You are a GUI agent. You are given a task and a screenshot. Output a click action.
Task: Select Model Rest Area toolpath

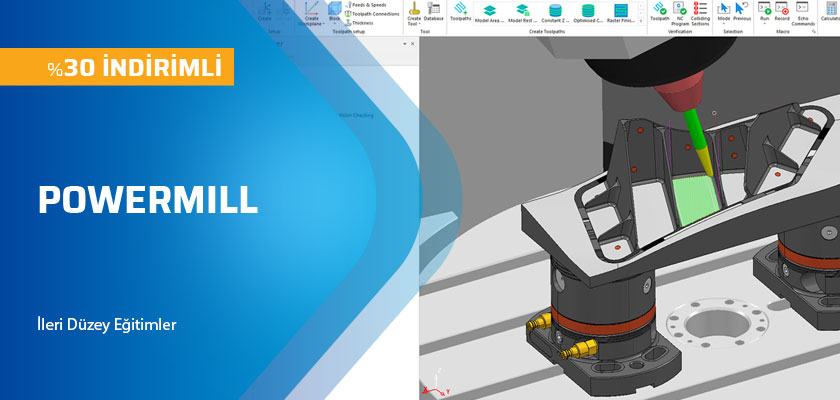click(522, 12)
